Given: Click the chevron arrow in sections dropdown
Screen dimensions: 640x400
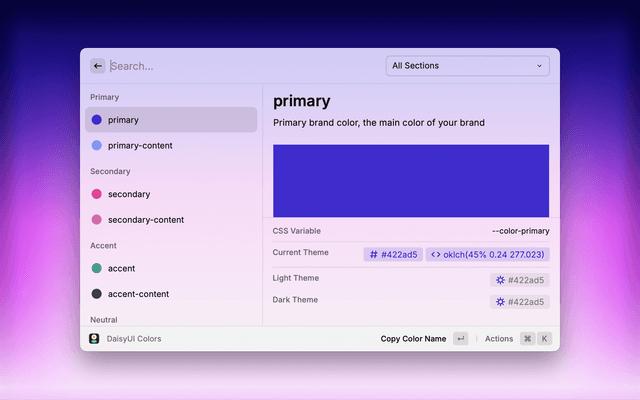Looking at the screenshot, I should point(540,66).
